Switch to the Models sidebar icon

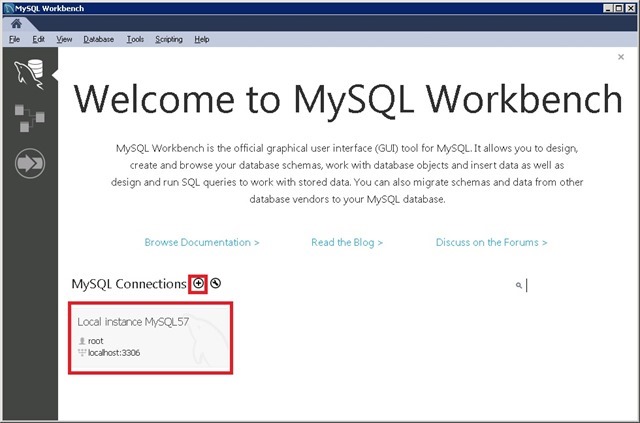(x=29, y=118)
